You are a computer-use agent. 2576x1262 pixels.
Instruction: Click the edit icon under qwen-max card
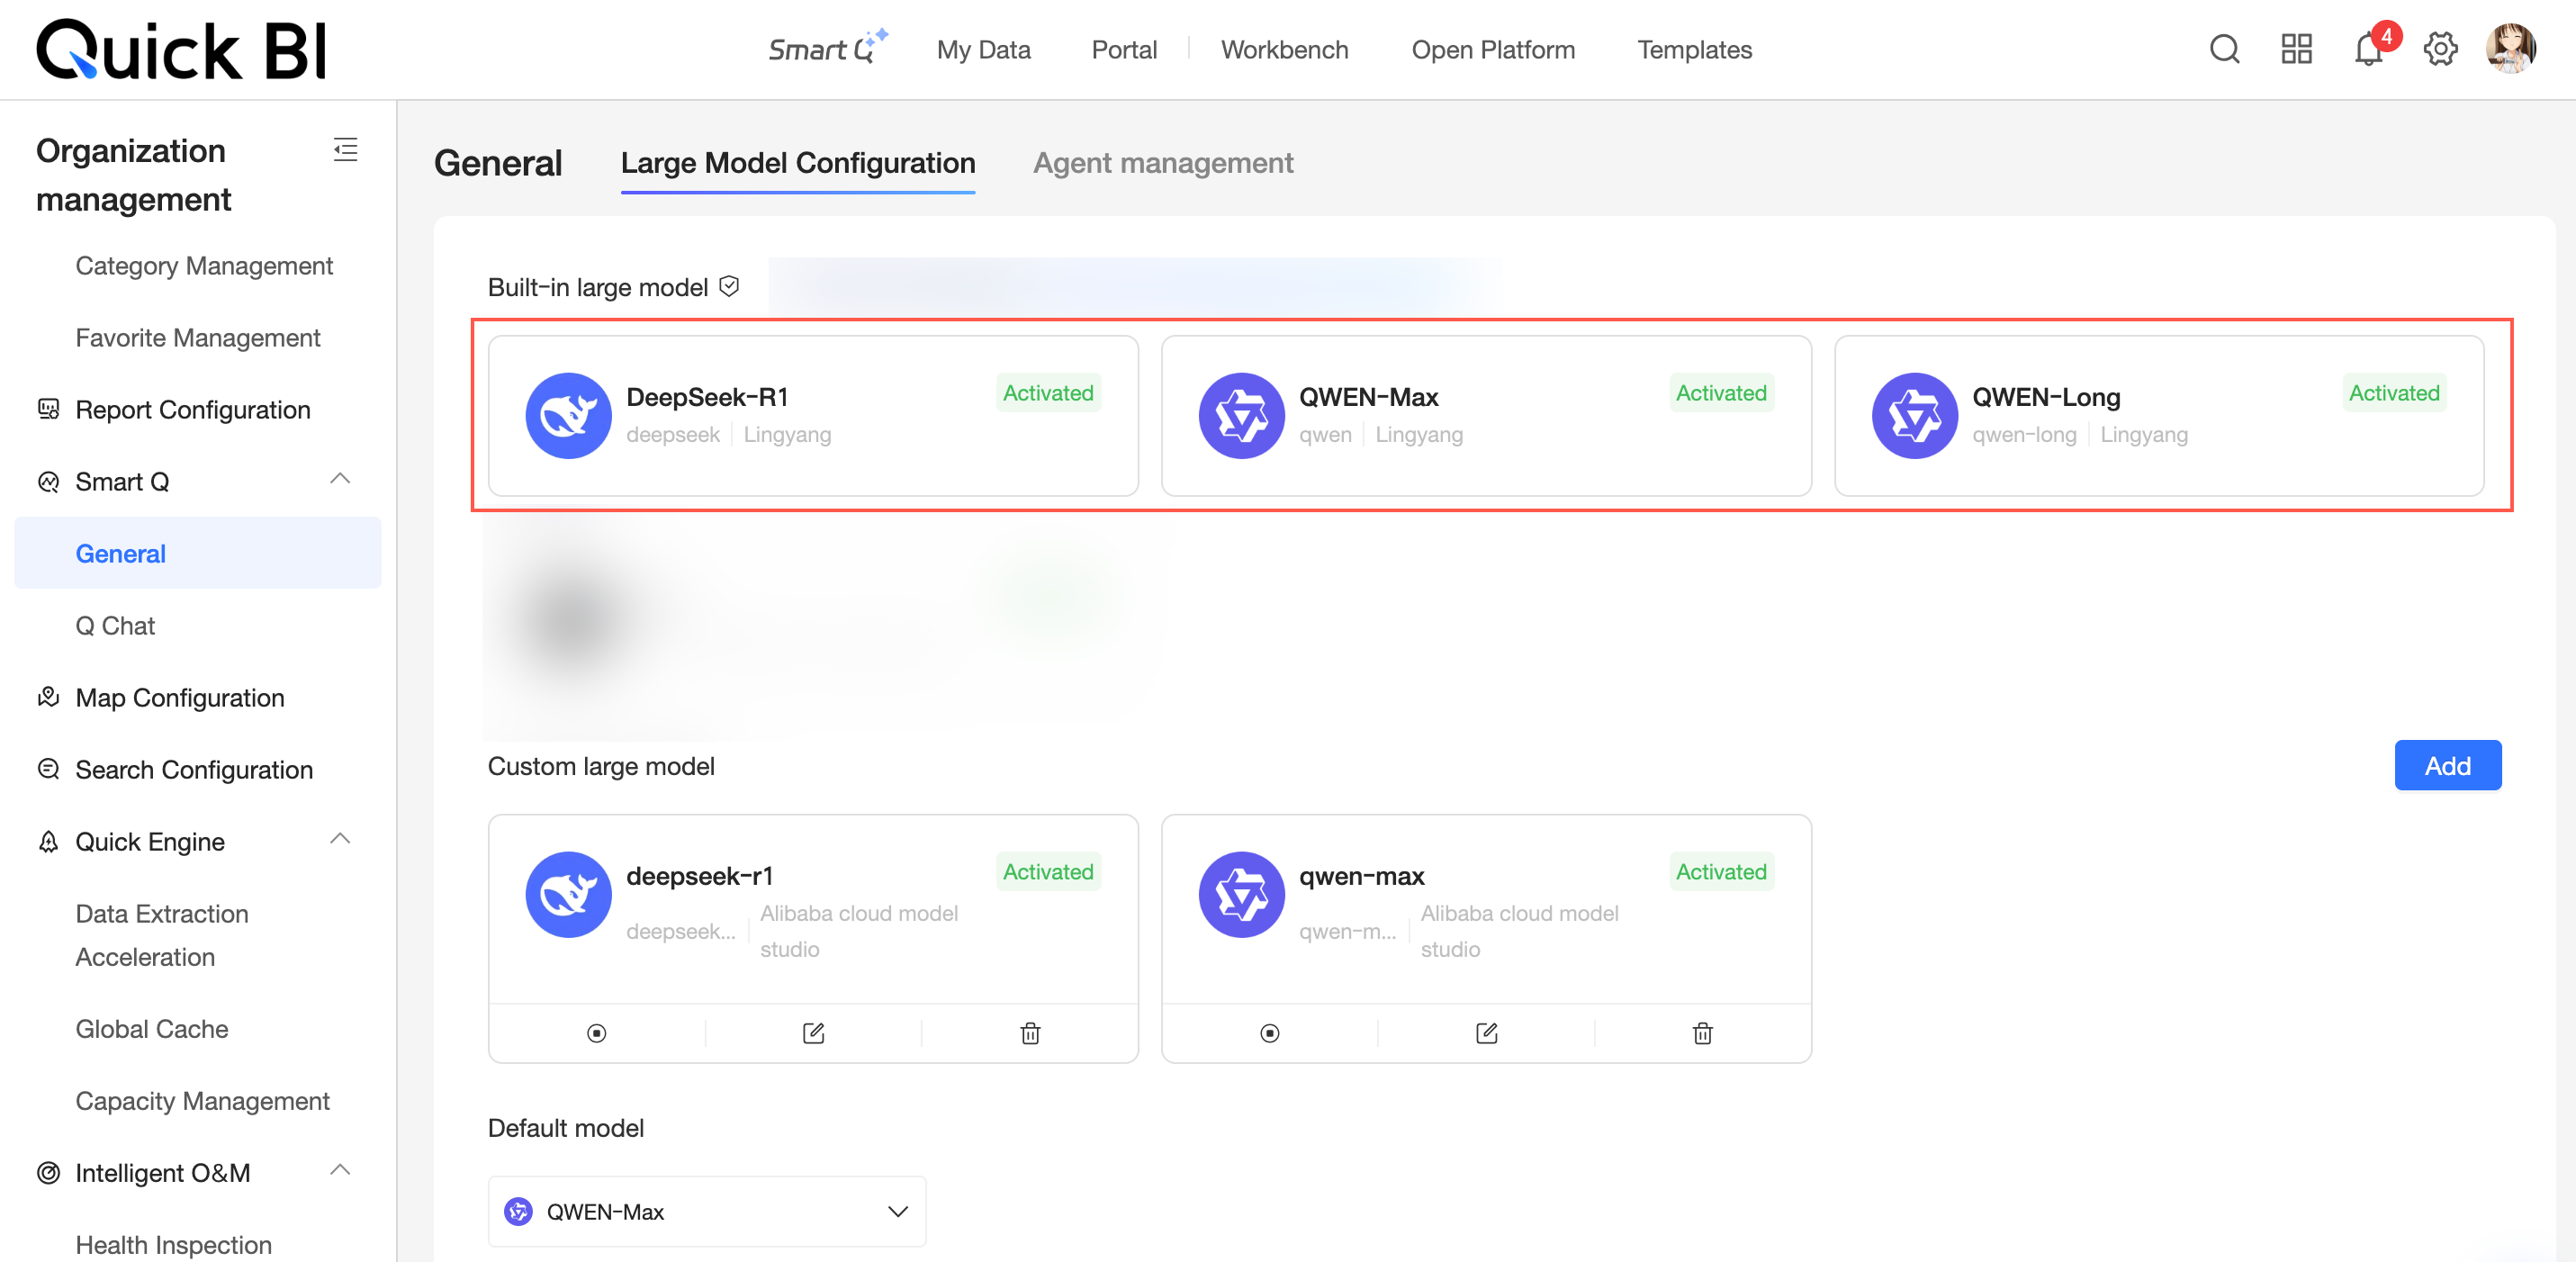1486,1033
